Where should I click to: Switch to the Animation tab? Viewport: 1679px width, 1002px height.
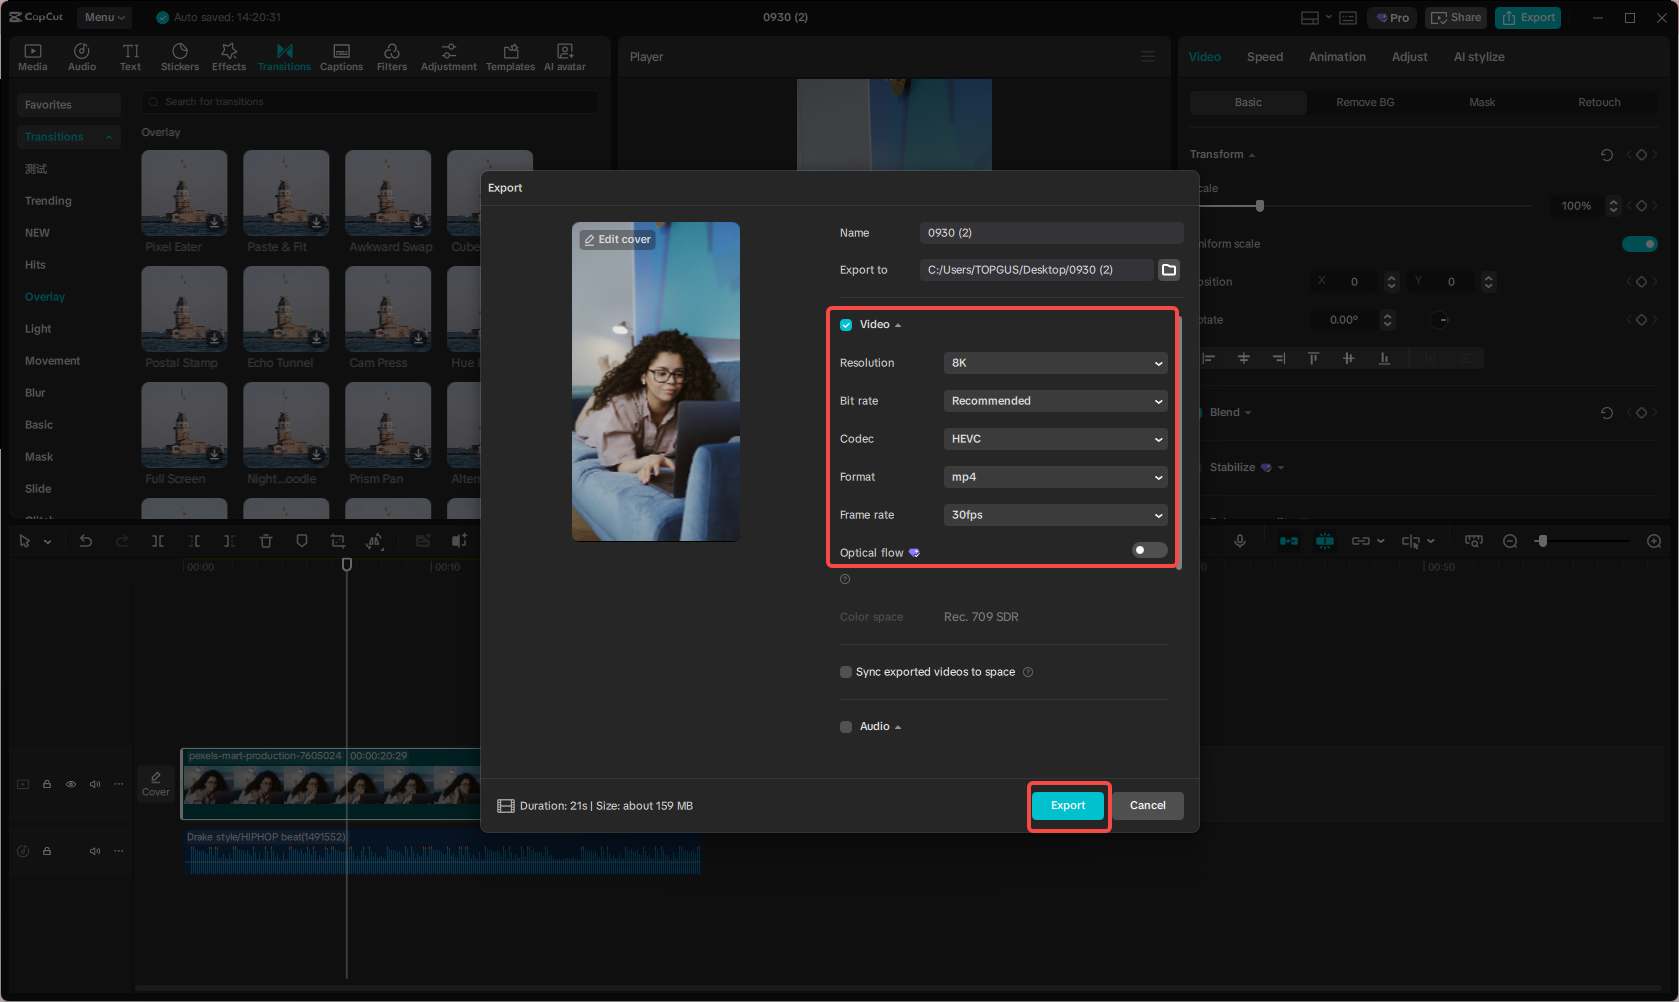click(x=1337, y=57)
